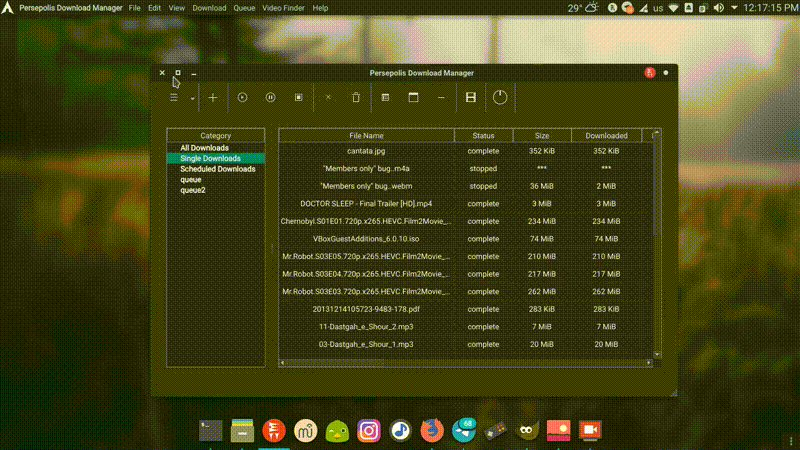Select Scheduled Downloads category
Screen dimensions: 800x450
pyautogui.click(x=216, y=169)
